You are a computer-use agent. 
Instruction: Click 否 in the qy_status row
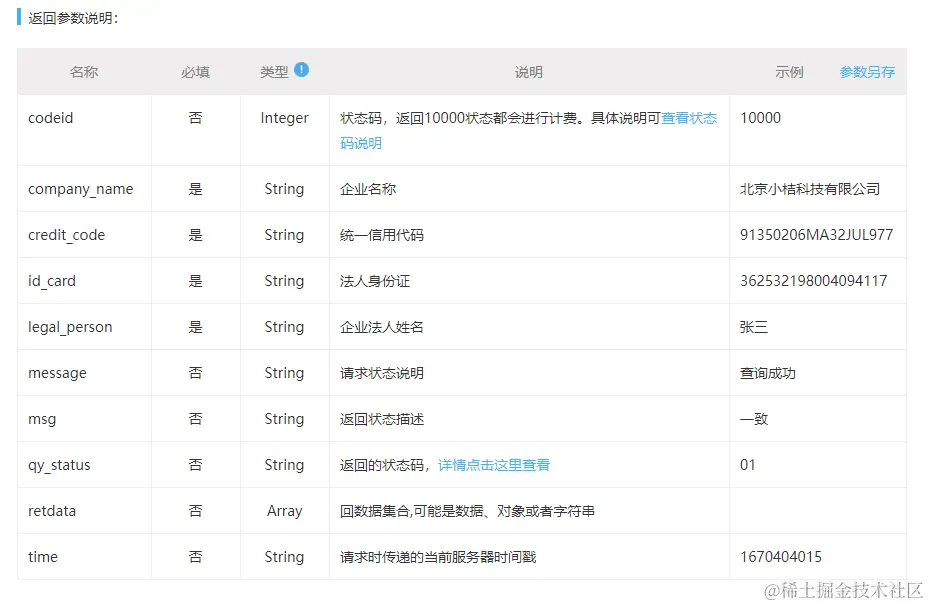click(196, 465)
